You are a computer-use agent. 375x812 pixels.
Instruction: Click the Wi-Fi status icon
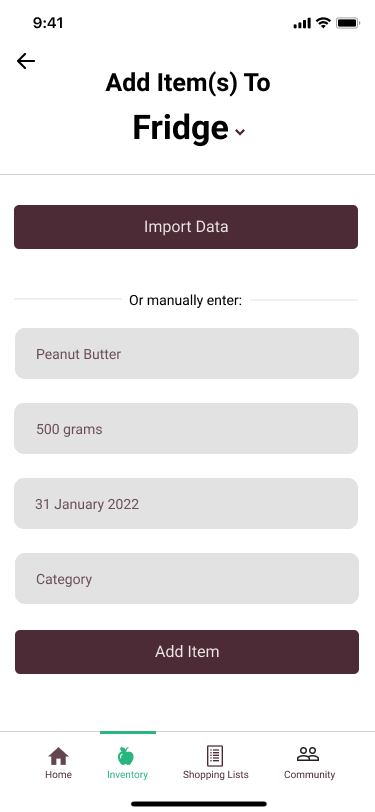324,23
